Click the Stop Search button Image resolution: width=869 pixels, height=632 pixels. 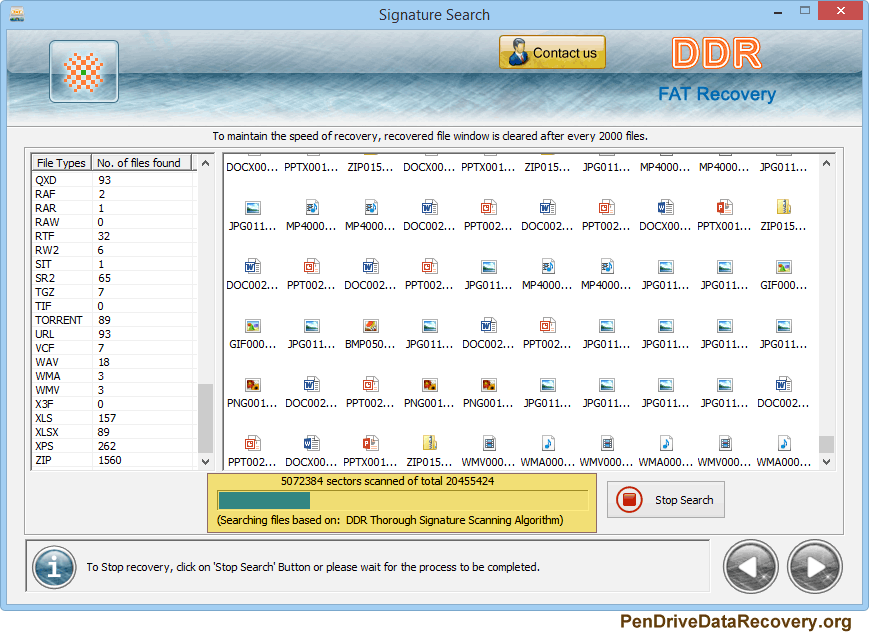666,500
